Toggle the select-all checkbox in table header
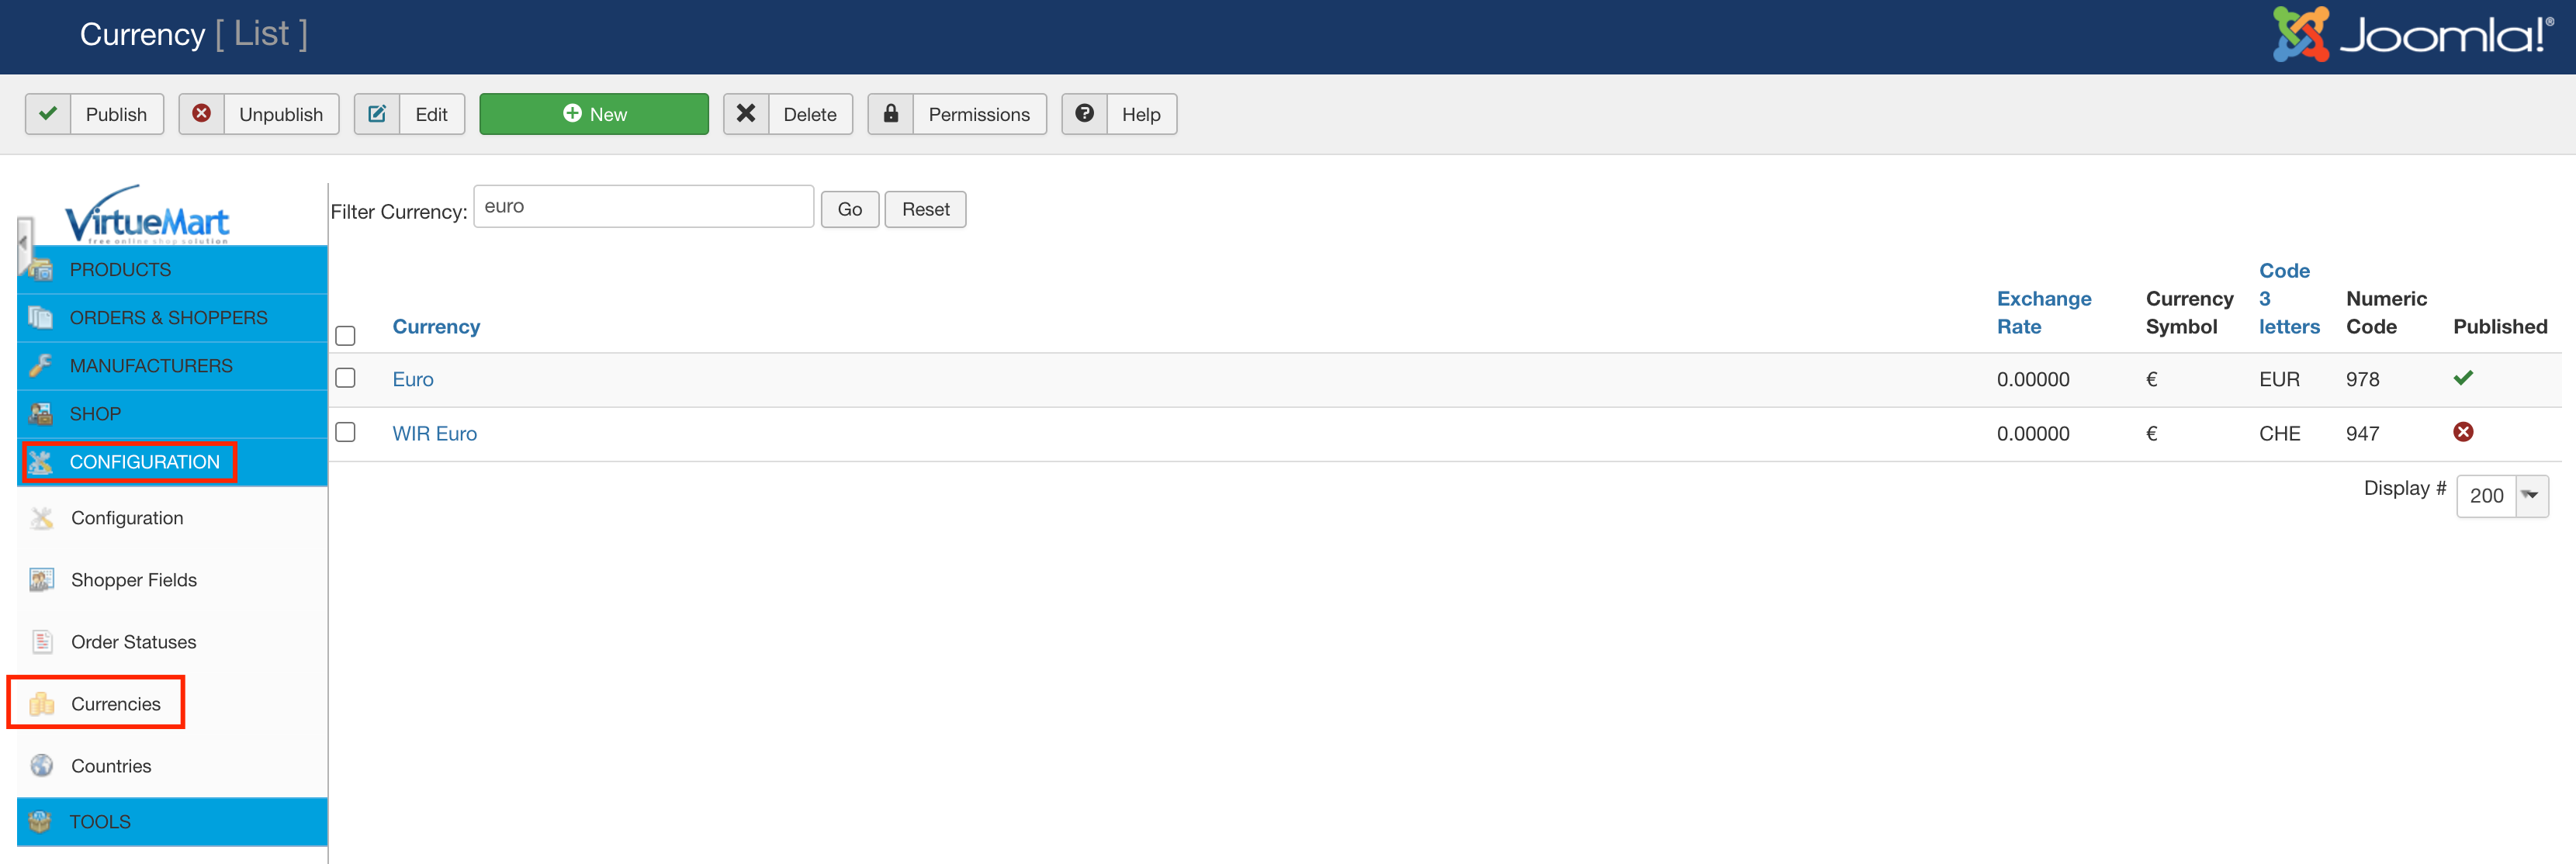Image resolution: width=2576 pixels, height=864 pixels. (346, 336)
